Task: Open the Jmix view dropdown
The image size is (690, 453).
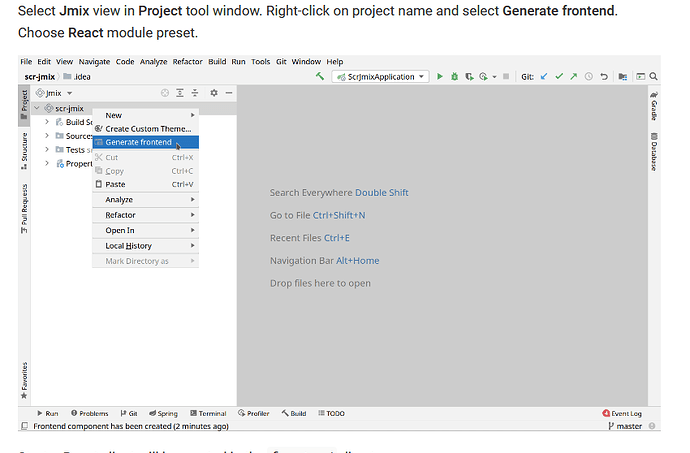Action: (x=54, y=93)
